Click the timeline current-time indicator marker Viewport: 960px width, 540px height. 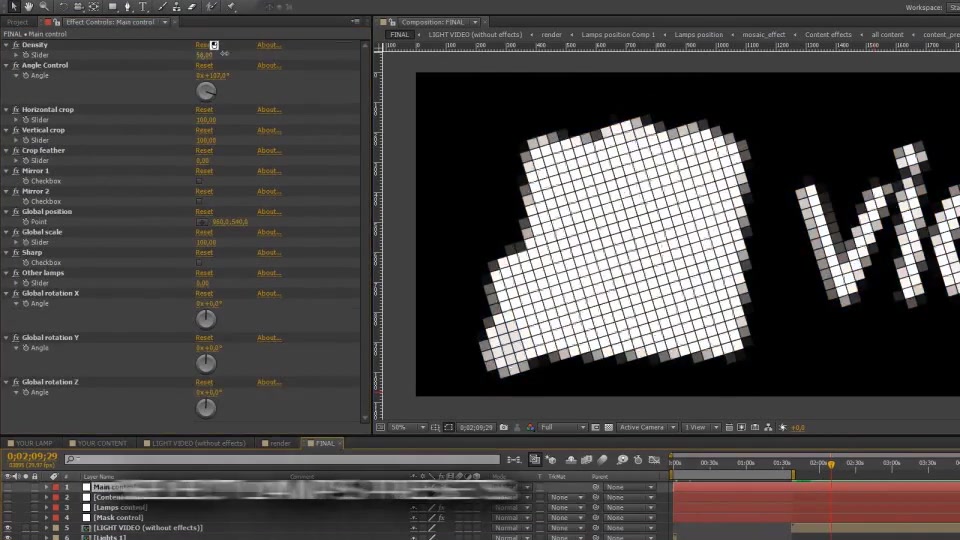coord(831,465)
